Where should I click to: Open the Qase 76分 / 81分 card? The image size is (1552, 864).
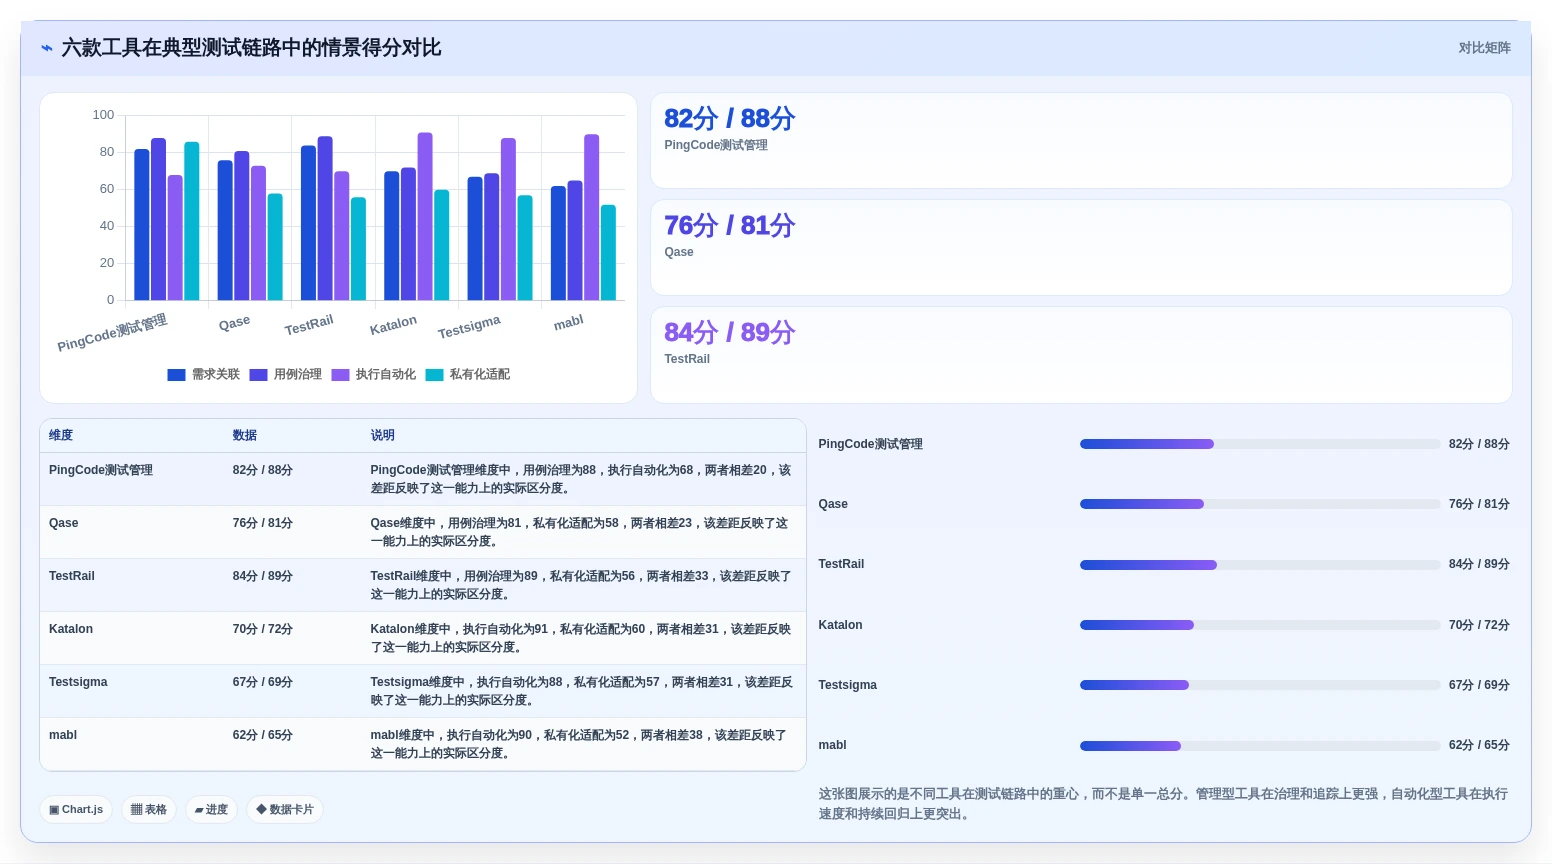click(1081, 248)
